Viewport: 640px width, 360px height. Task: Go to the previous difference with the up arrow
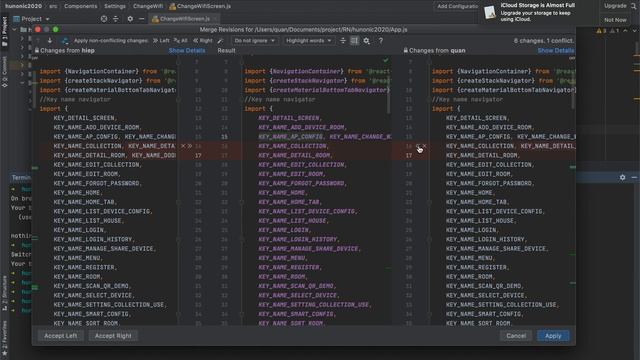point(38,40)
